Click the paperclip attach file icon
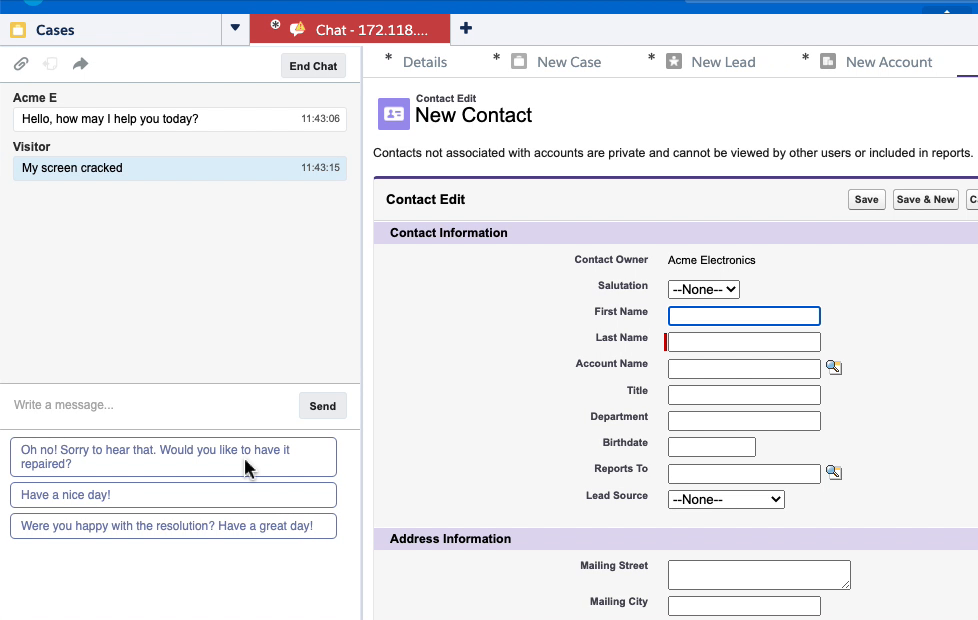 pyautogui.click(x=20, y=64)
